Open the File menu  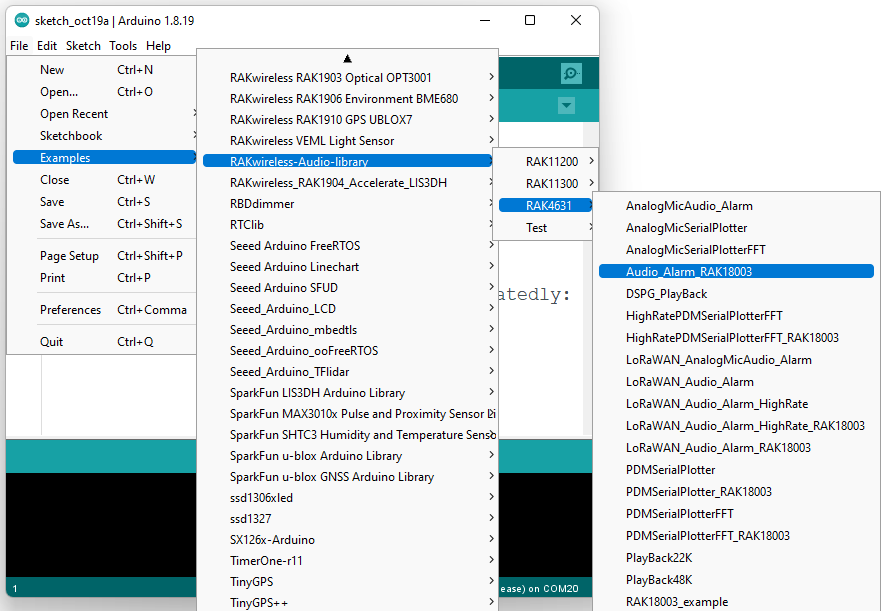point(19,46)
